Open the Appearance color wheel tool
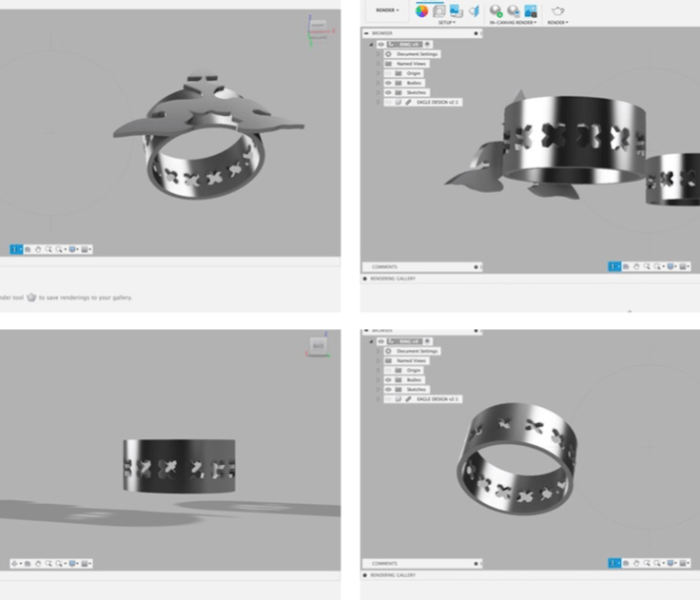This screenshot has width=700, height=600. (422, 11)
